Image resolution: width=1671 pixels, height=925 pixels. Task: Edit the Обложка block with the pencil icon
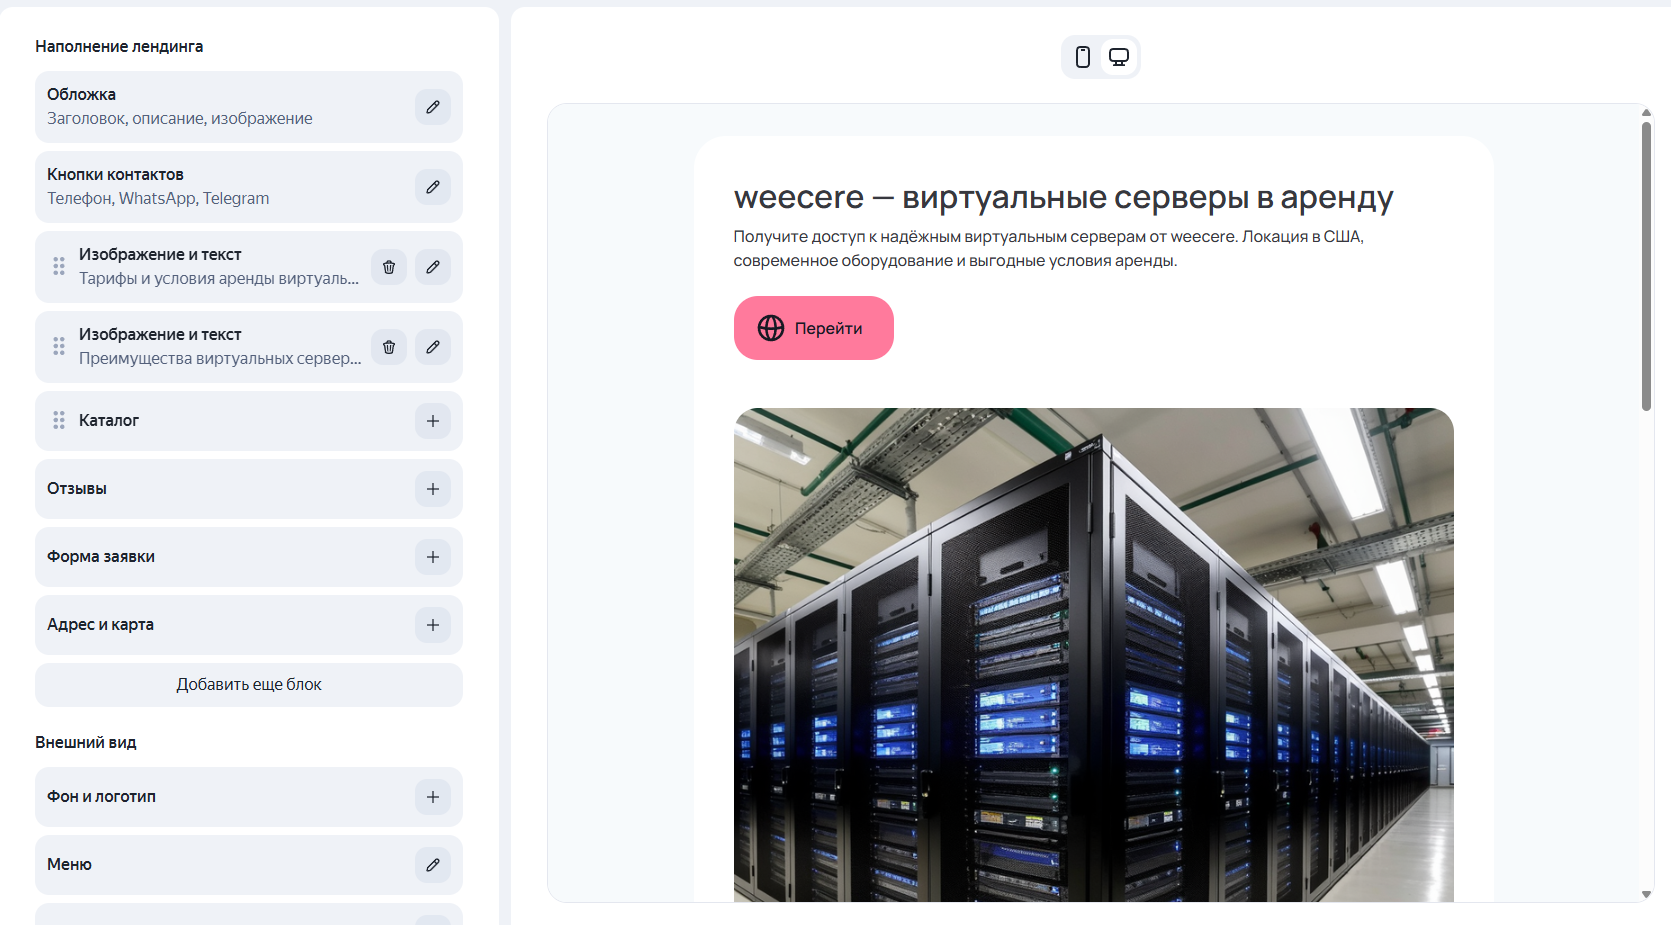(433, 107)
